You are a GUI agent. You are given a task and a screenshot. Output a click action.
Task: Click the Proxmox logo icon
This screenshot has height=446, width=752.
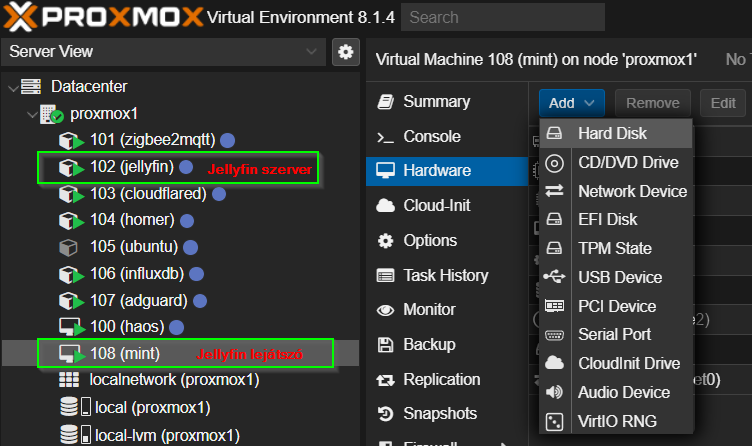pos(20,16)
